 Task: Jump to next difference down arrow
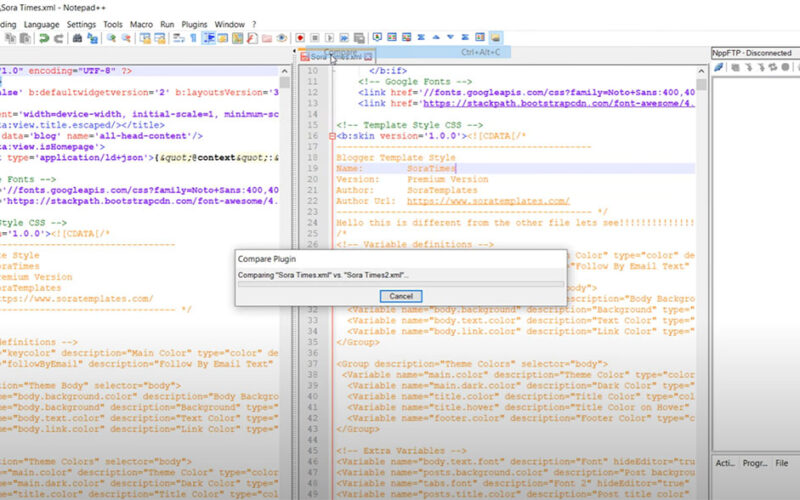pyautogui.click(x=450, y=38)
